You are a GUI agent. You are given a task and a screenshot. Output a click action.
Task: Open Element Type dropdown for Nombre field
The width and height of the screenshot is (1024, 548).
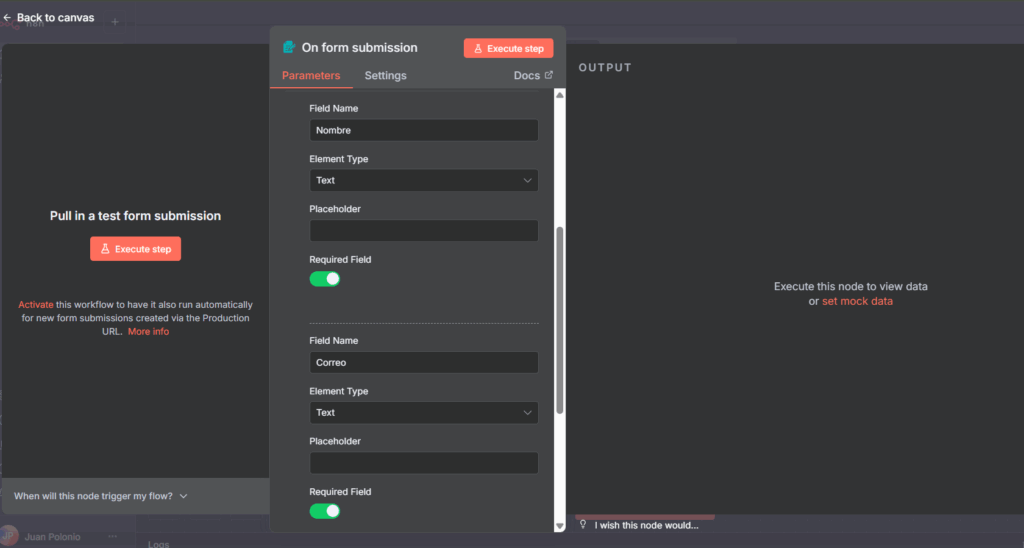click(x=424, y=180)
